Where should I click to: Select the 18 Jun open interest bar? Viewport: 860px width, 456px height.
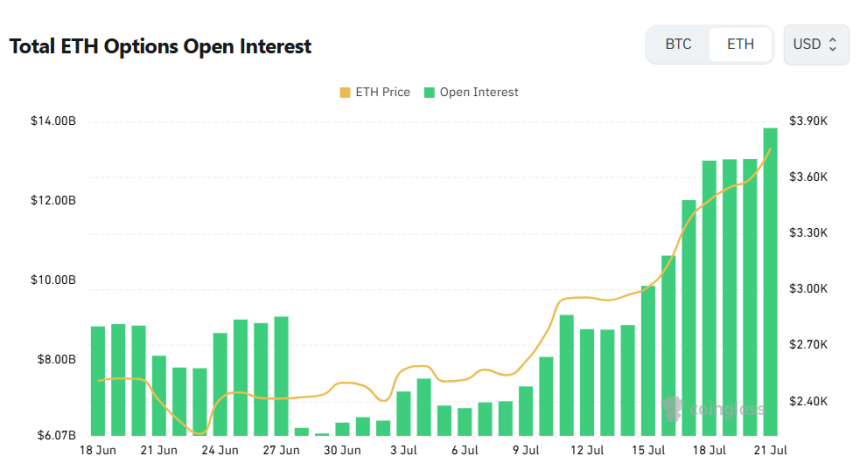[x=98, y=381]
